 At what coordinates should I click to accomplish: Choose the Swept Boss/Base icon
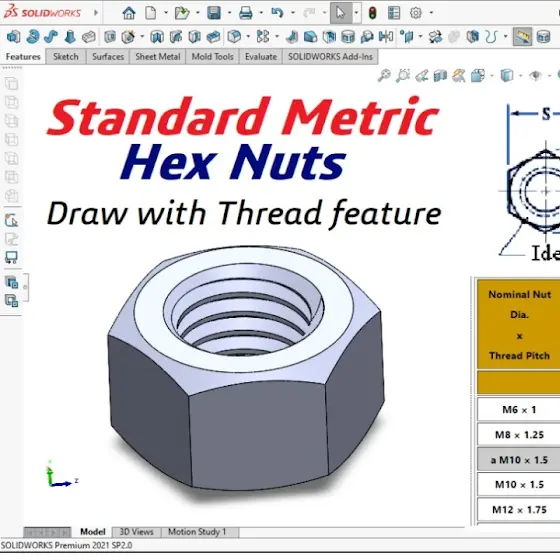(x=51, y=36)
